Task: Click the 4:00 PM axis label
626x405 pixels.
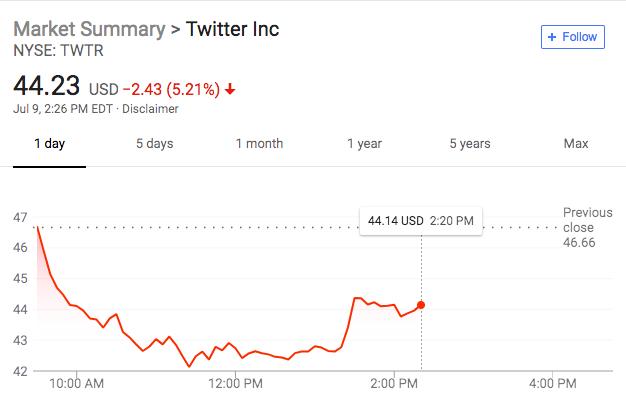Action: [552, 383]
